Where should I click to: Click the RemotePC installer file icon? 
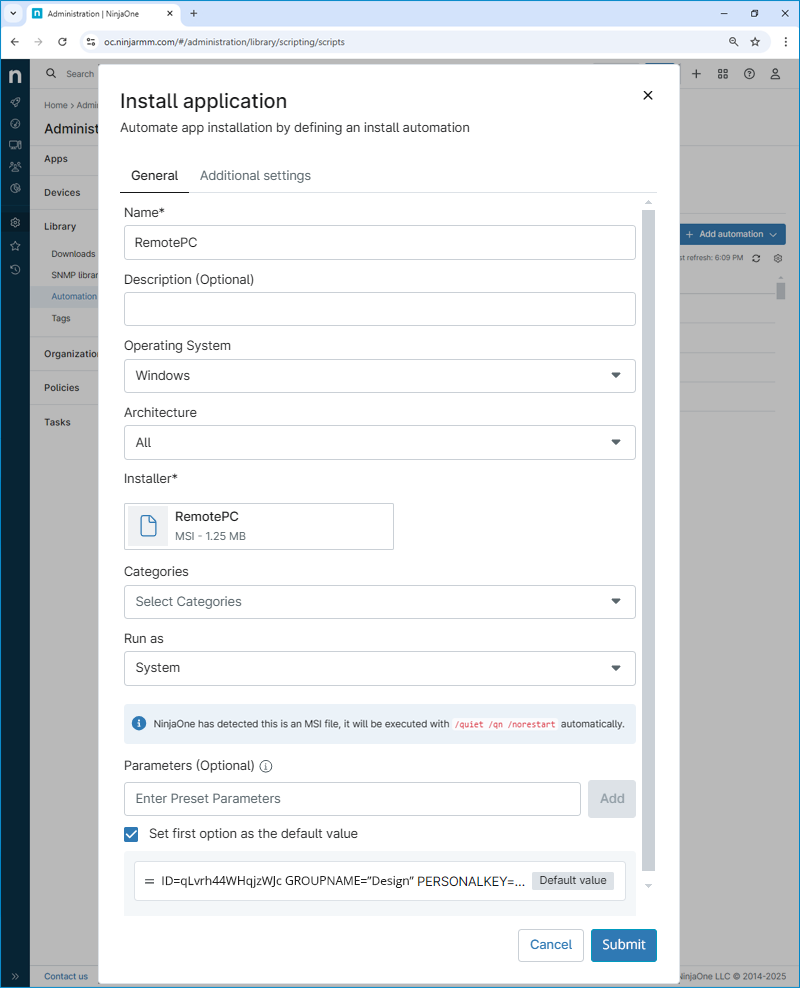(148, 526)
